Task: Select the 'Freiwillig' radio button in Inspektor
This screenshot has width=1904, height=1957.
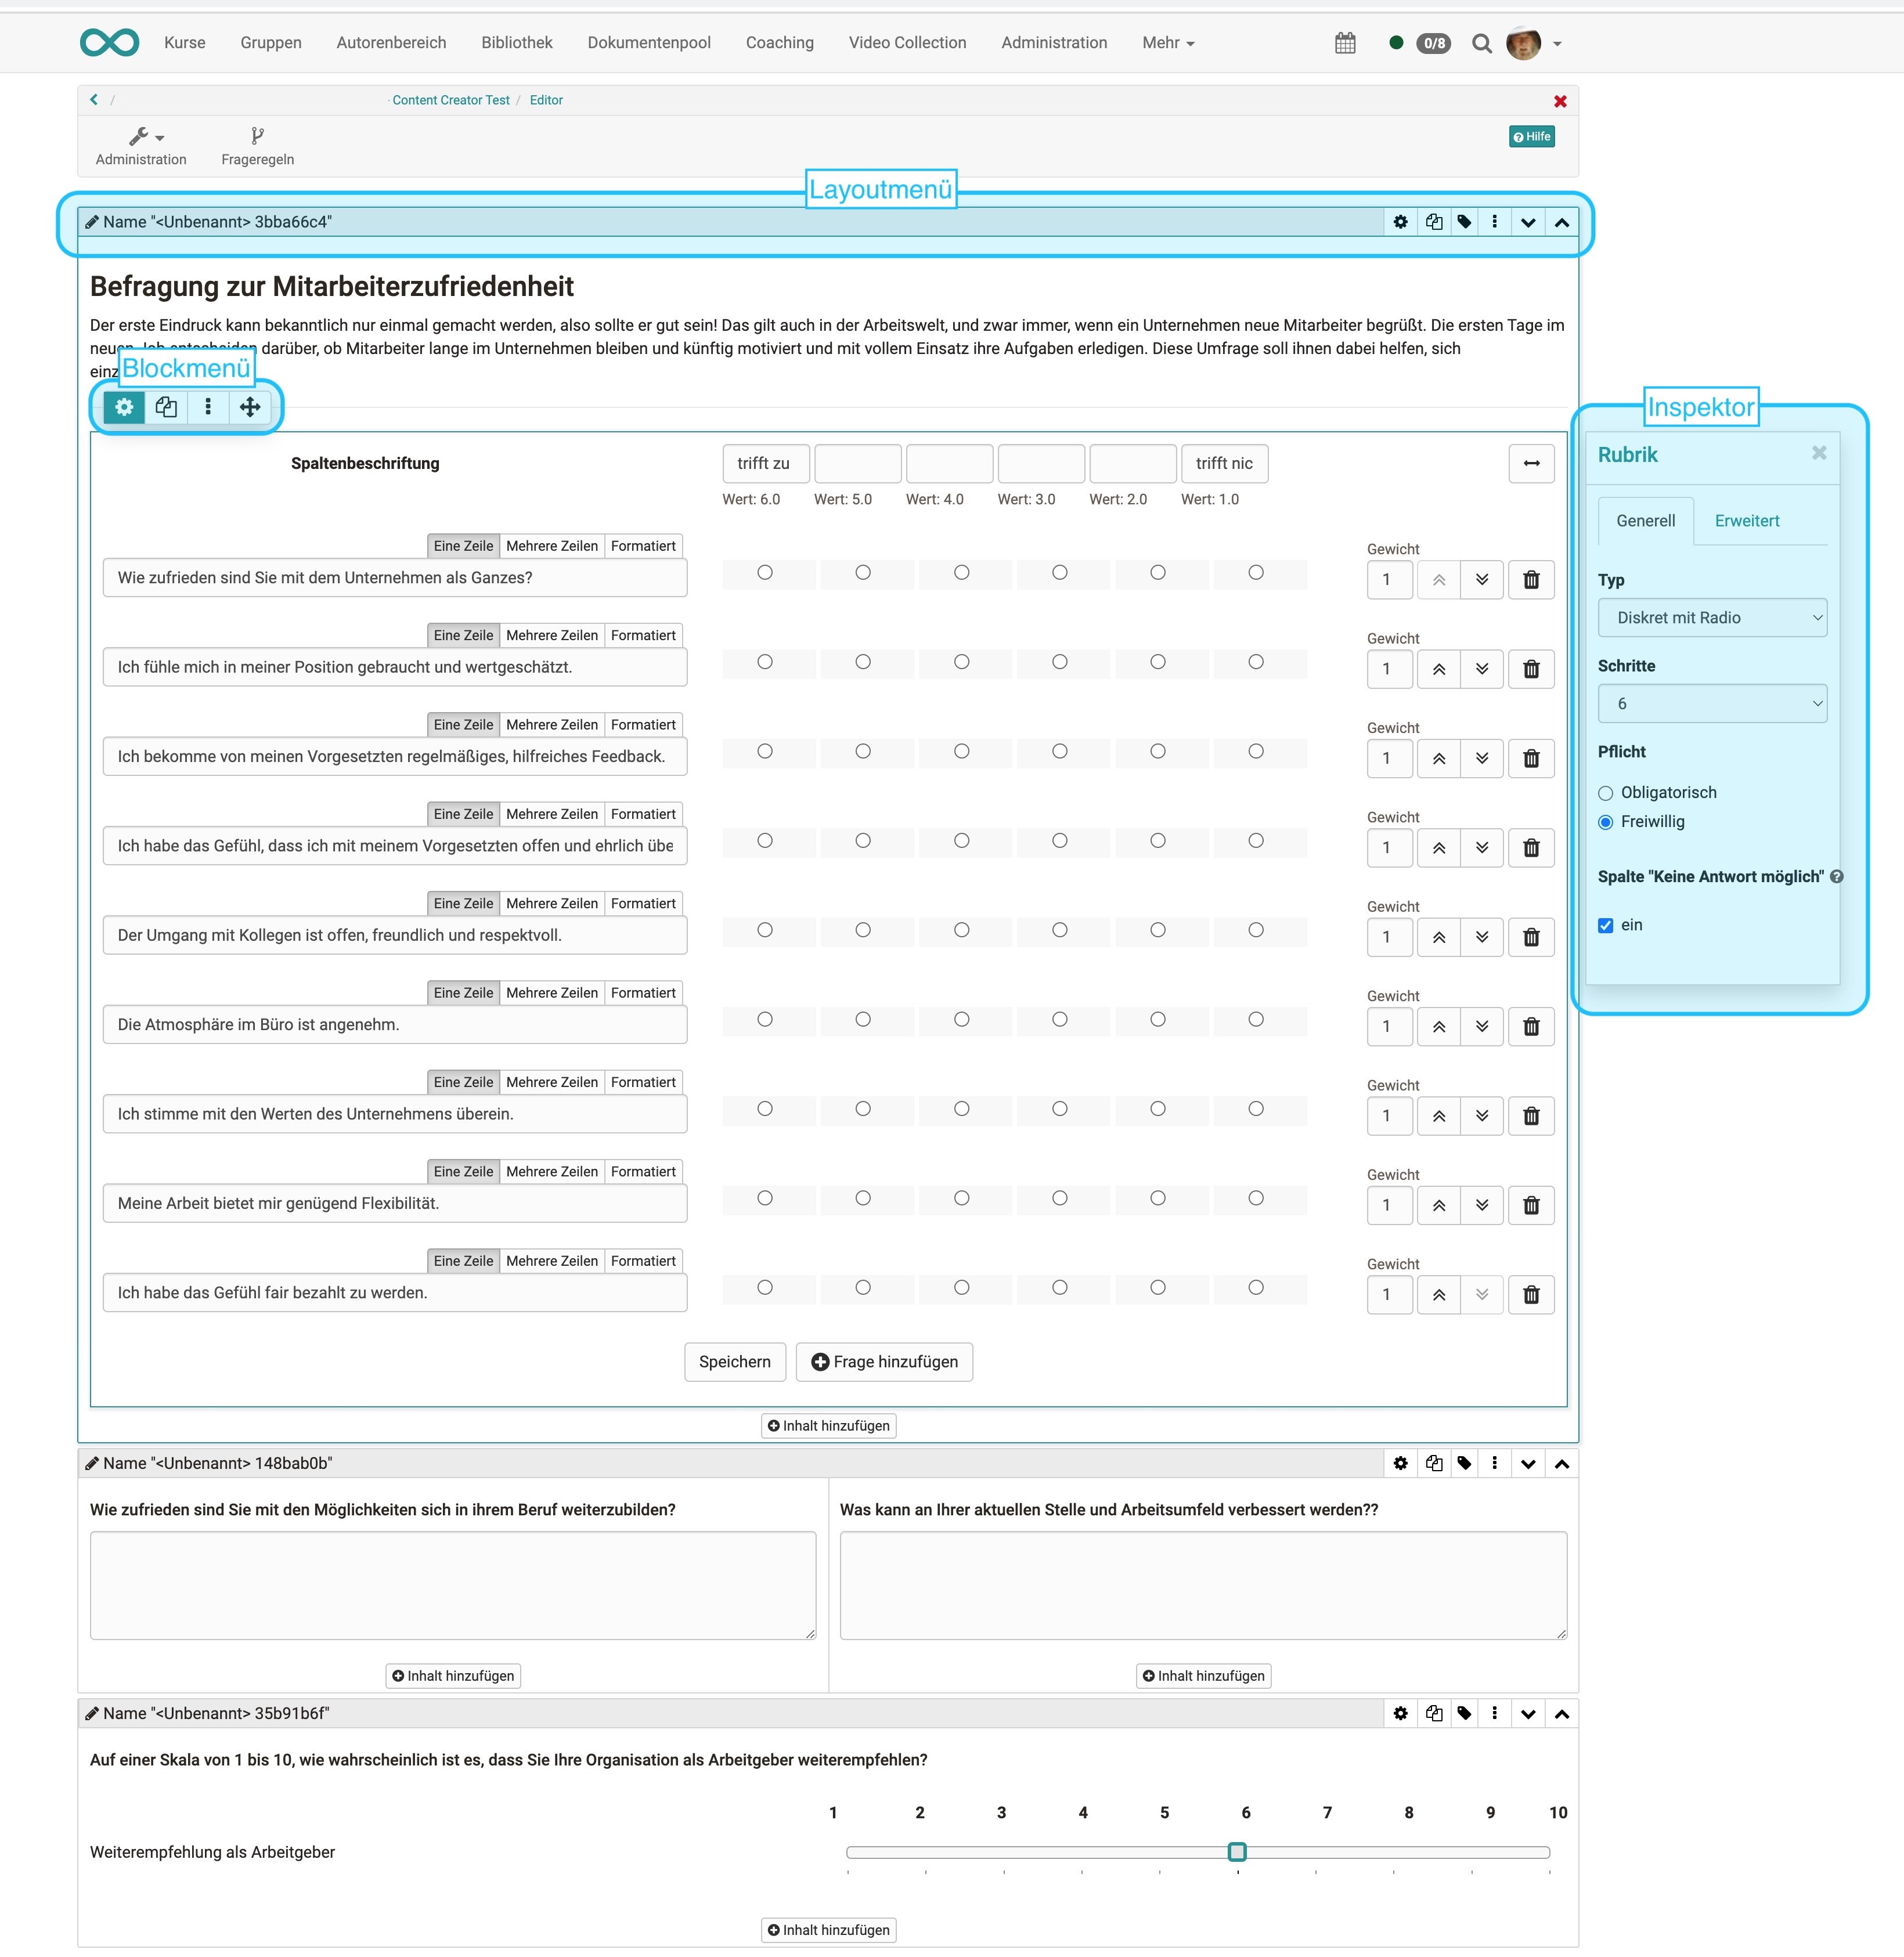Action: coord(1605,821)
